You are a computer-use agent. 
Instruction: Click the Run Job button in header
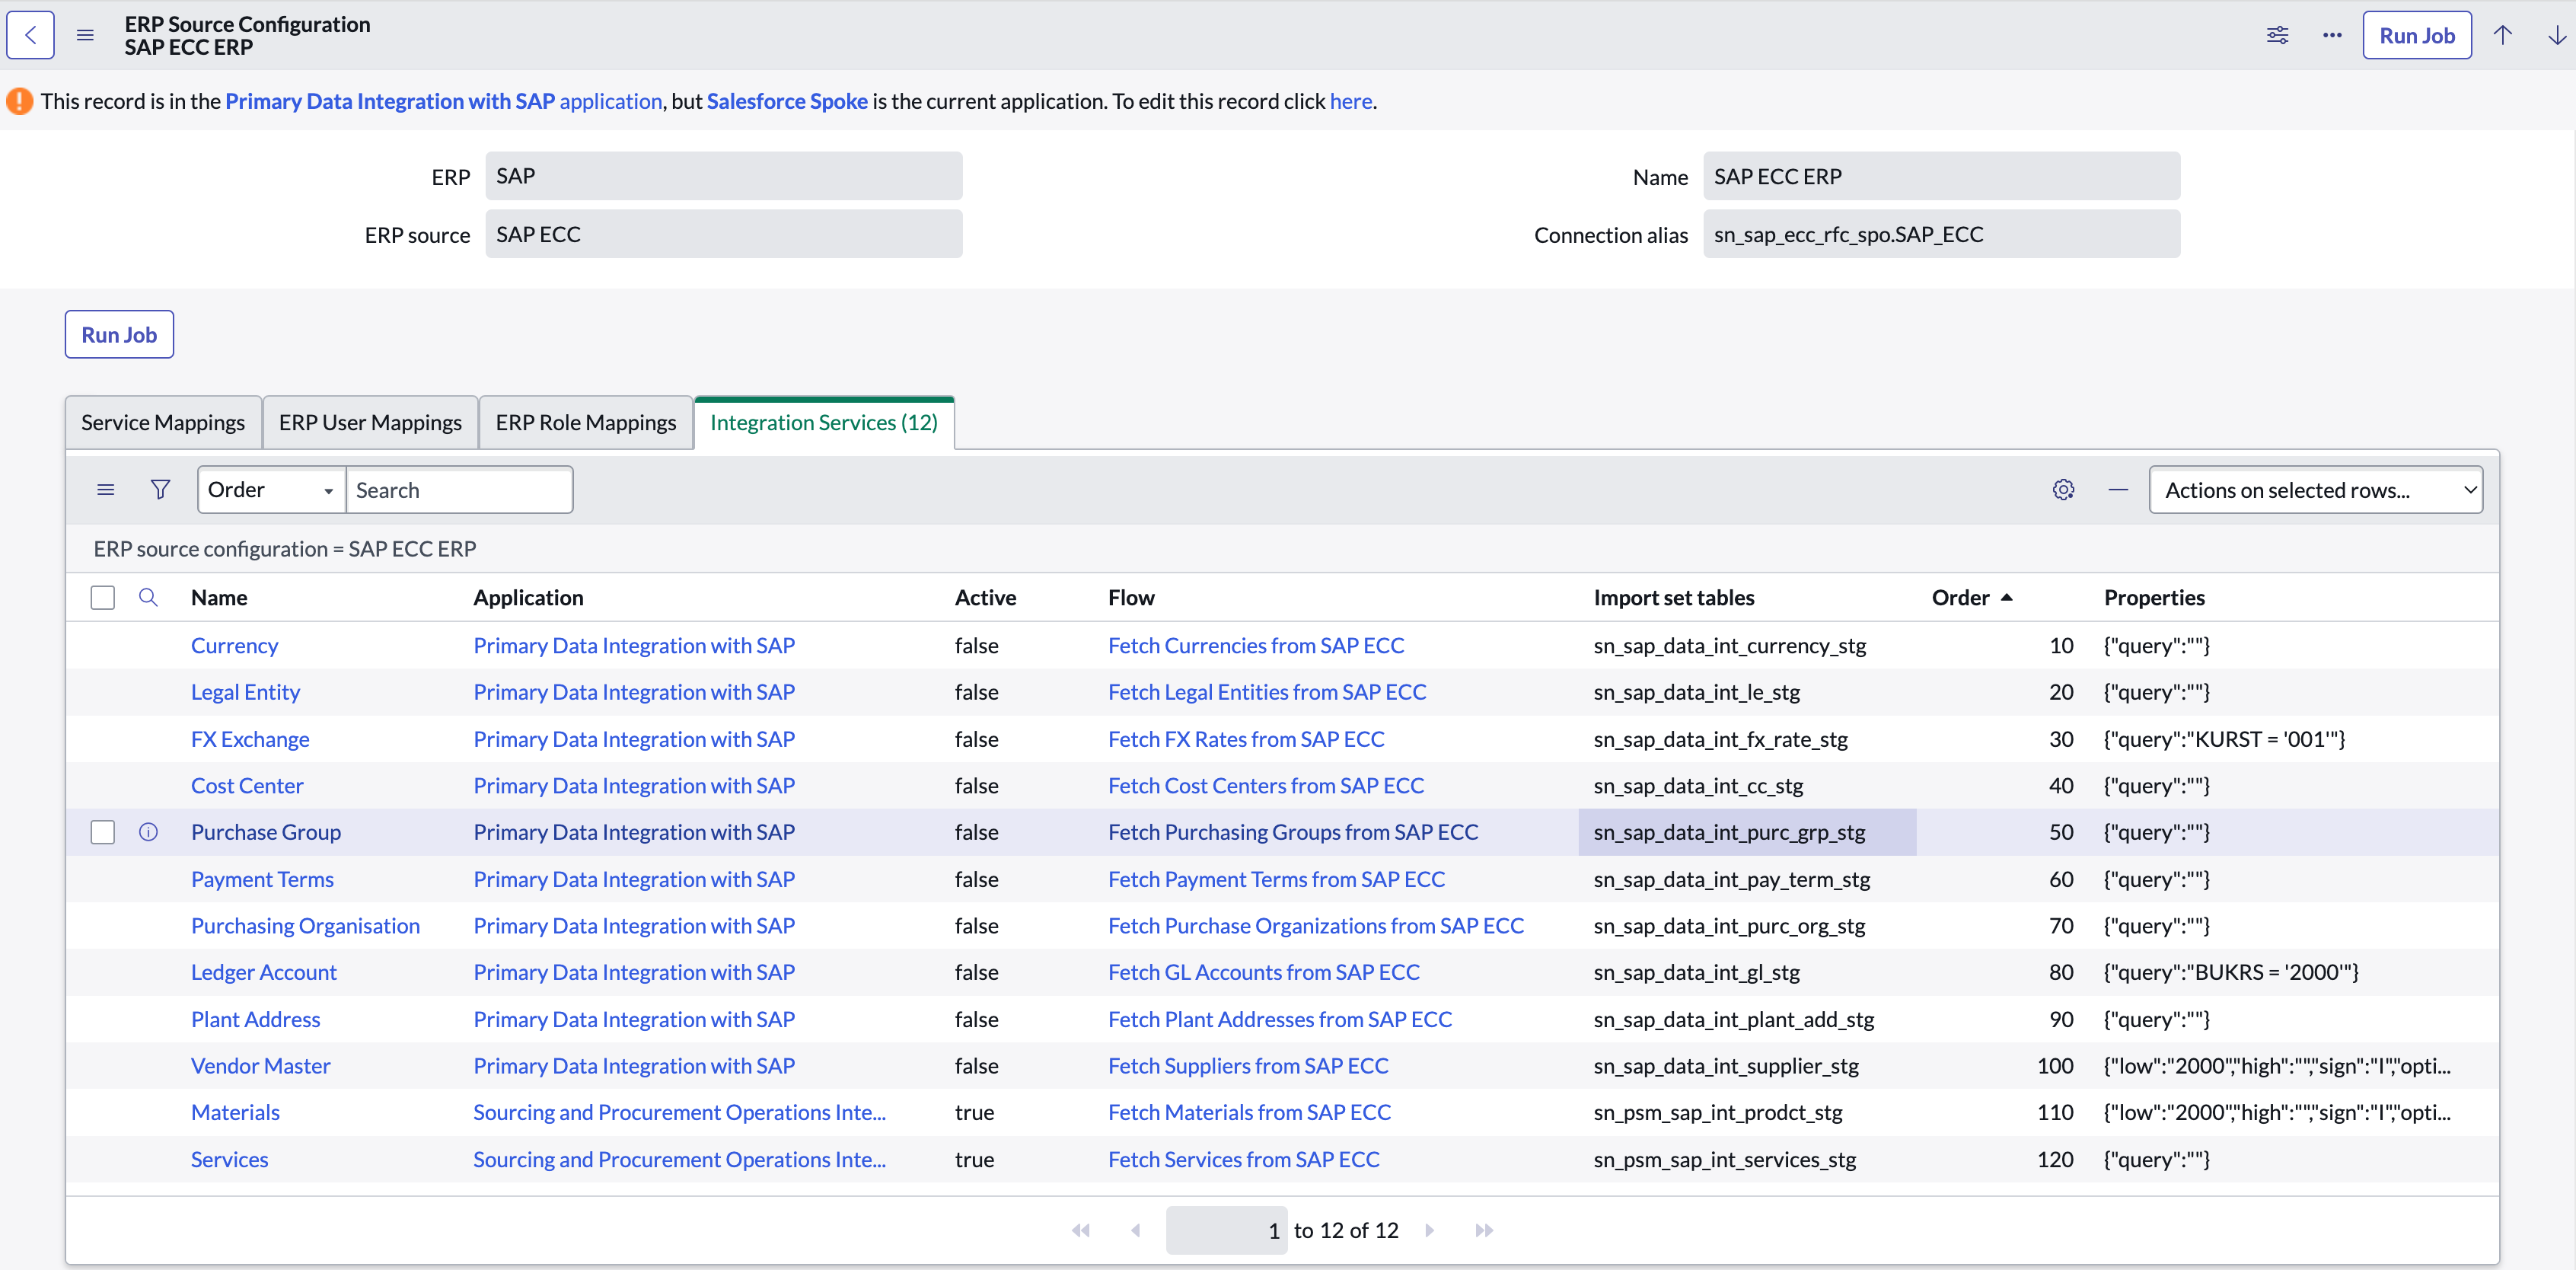2417,35
